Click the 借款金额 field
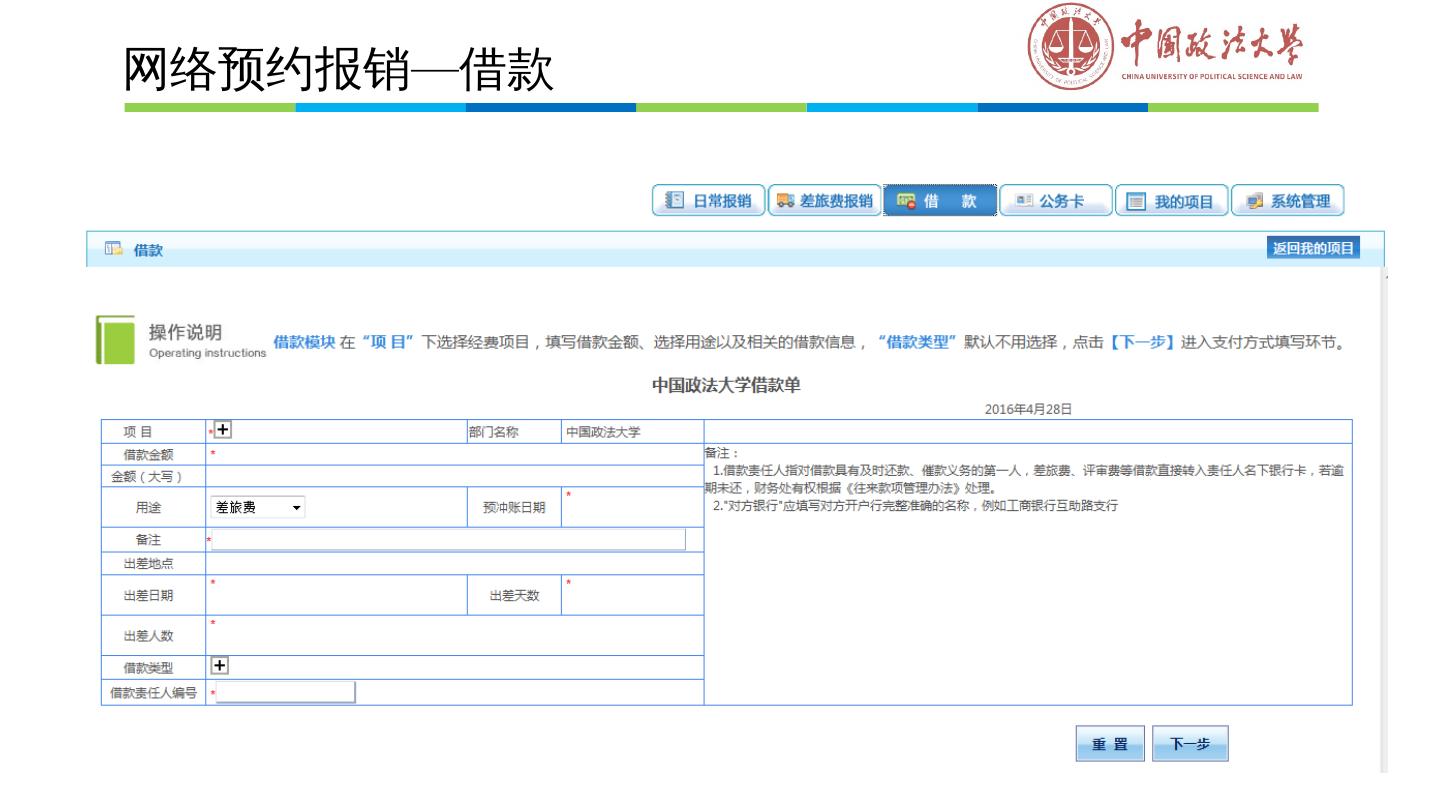This screenshot has height=810, width=1440. pos(455,455)
